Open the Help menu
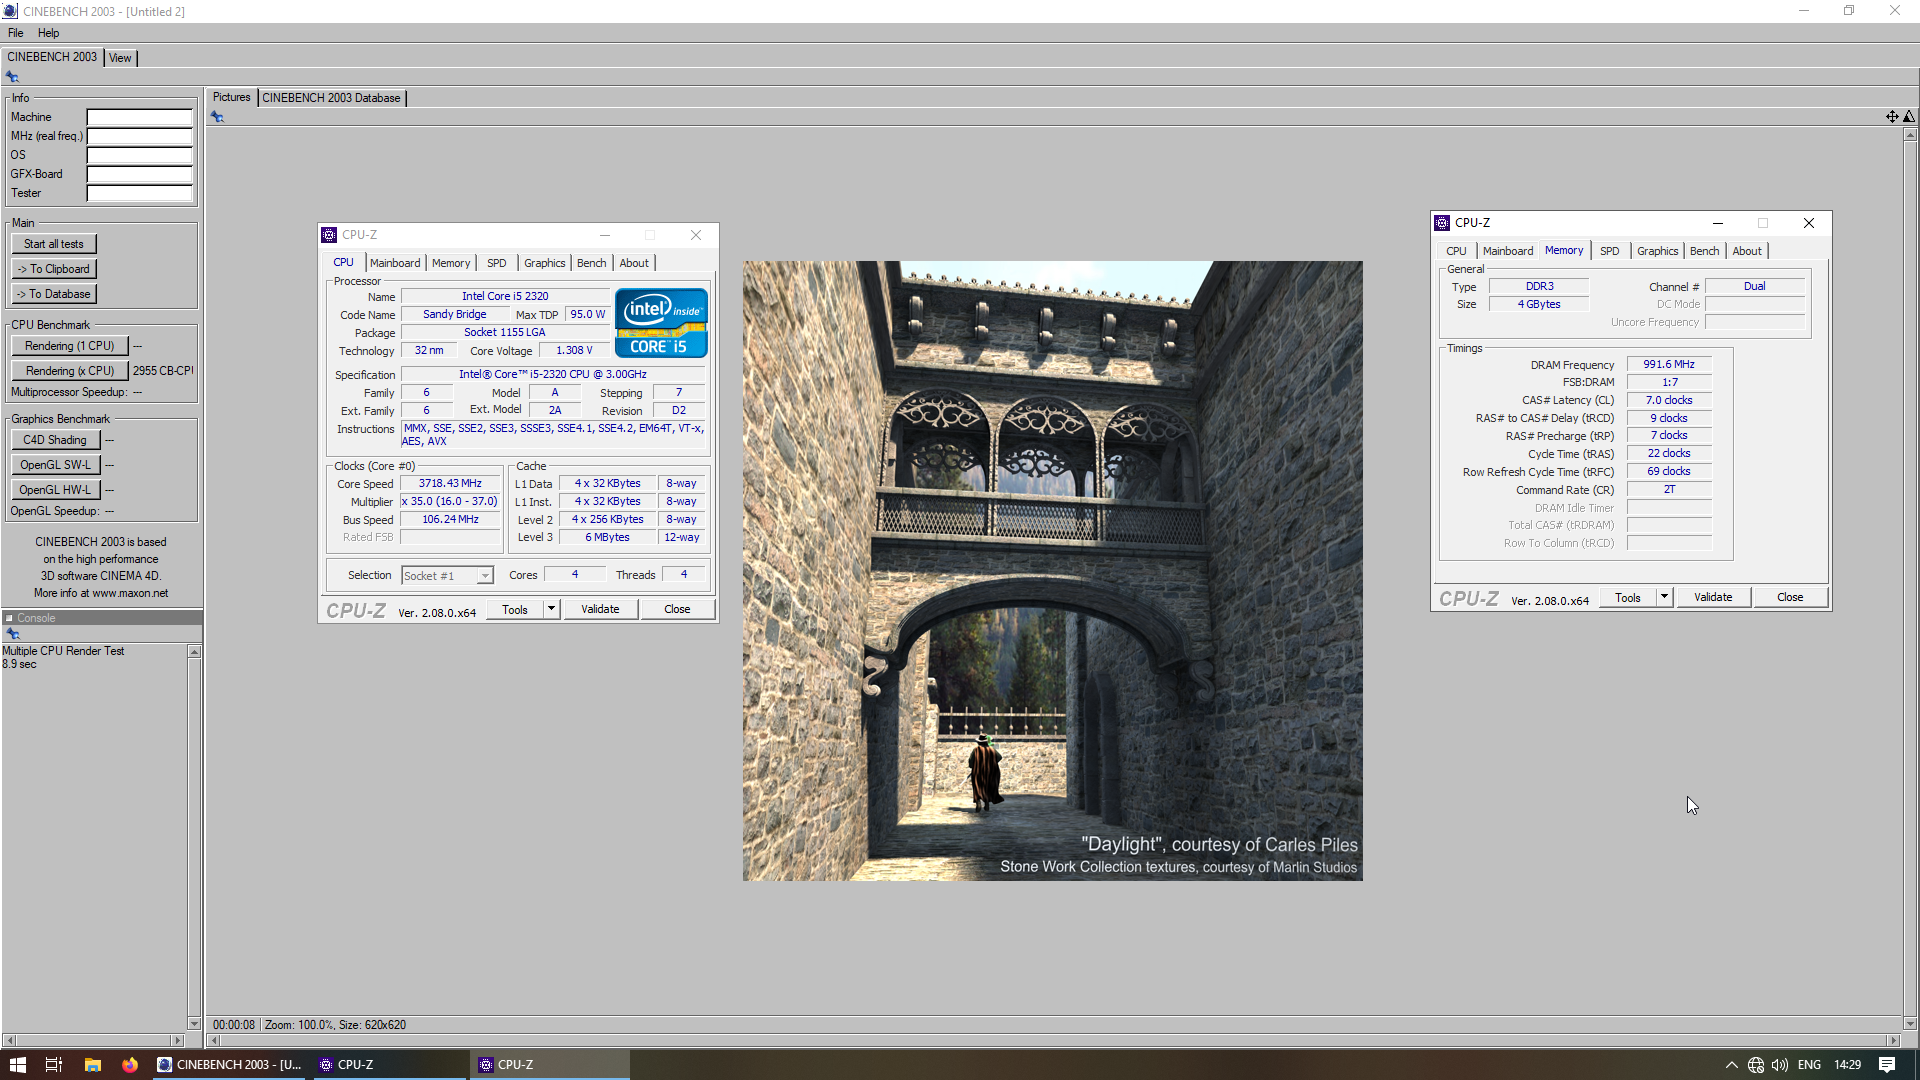The image size is (1920, 1080). pos(48,33)
